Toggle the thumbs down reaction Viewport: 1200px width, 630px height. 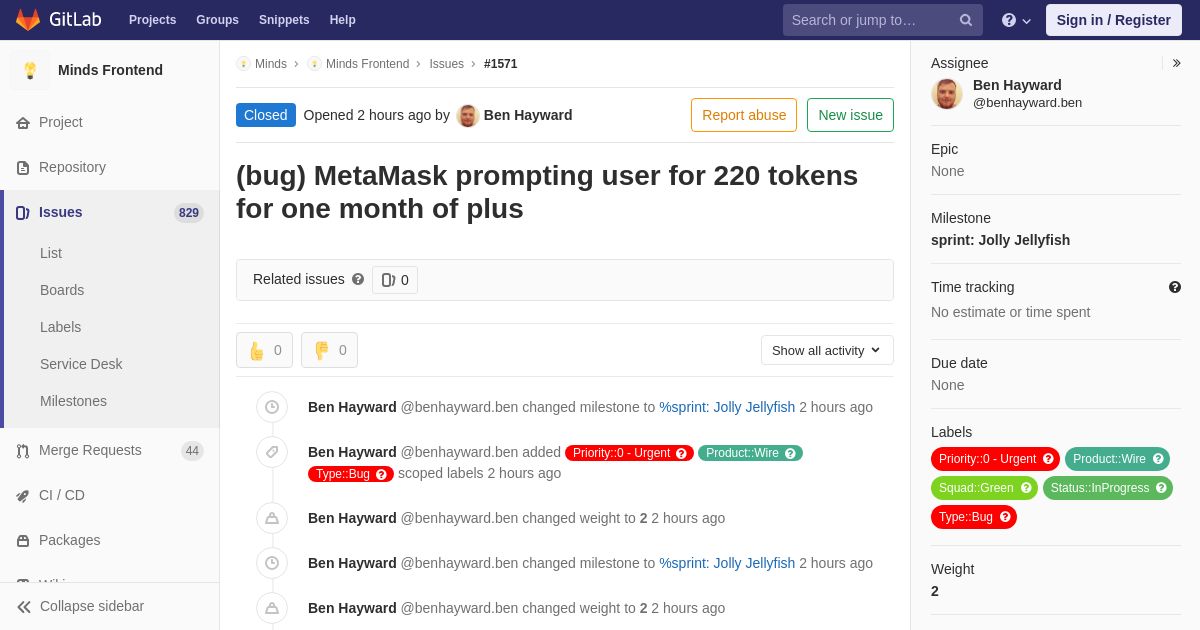[330, 350]
